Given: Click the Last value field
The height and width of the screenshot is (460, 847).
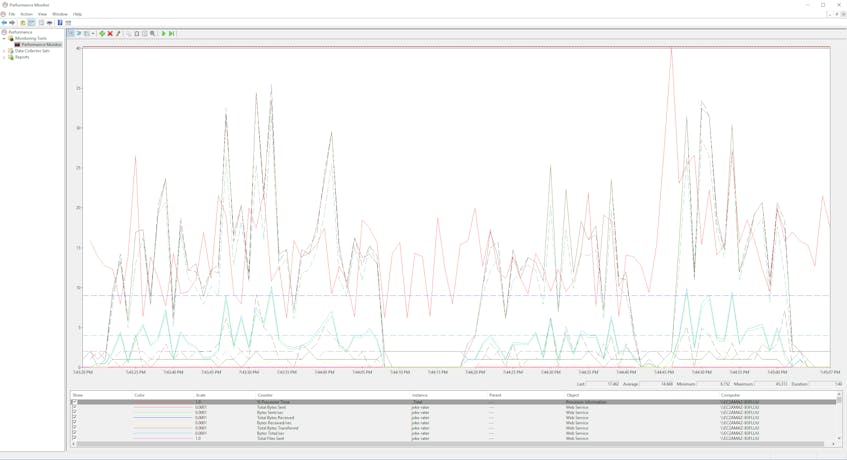Looking at the screenshot, I should tap(603, 384).
